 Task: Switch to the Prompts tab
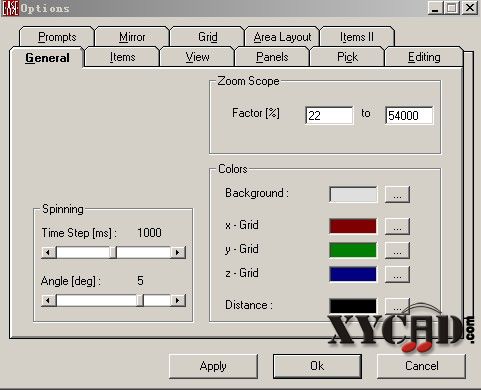click(57, 37)
